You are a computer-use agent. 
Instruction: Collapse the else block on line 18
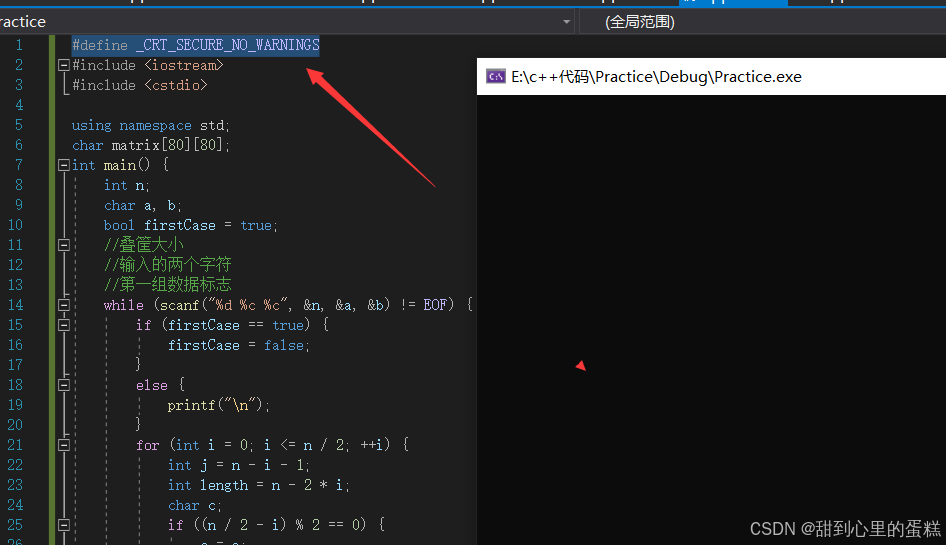[x=63, y=384]
